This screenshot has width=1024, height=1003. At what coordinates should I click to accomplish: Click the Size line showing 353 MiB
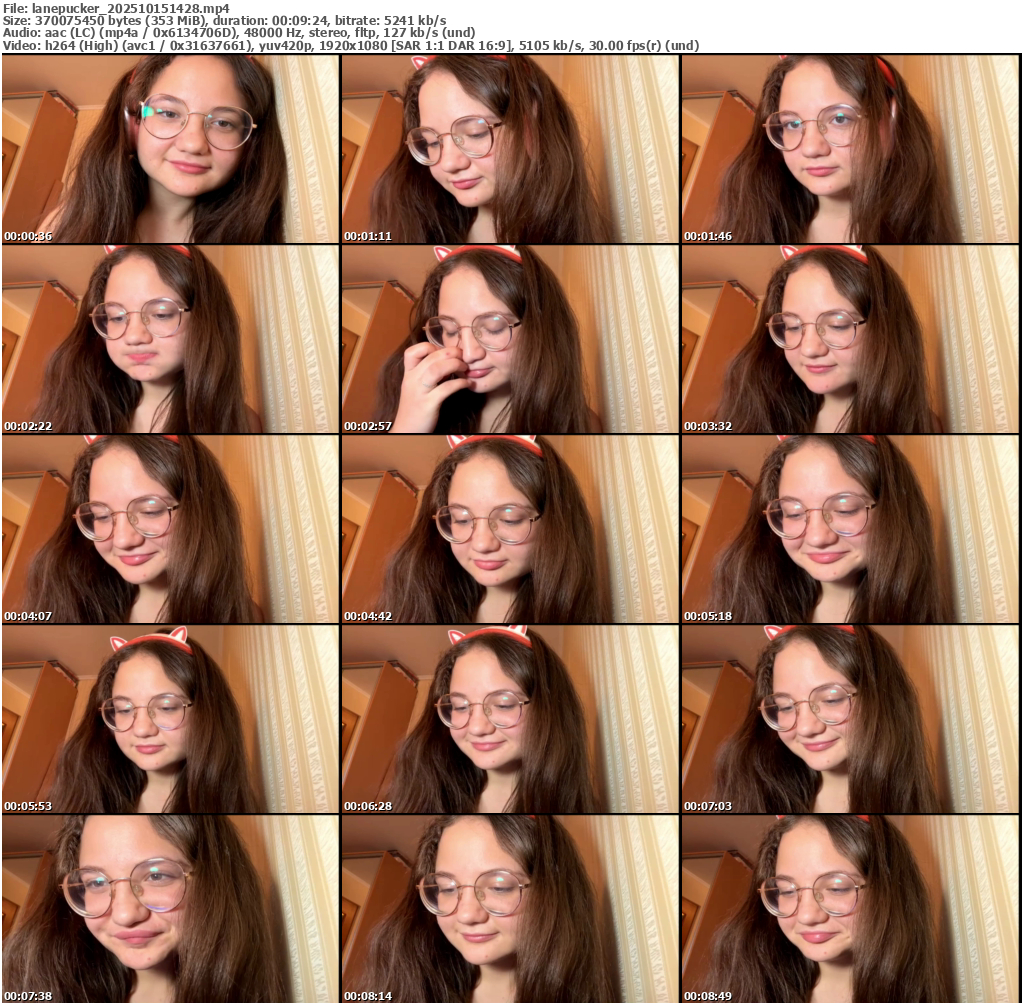click(x=225, y=20)
